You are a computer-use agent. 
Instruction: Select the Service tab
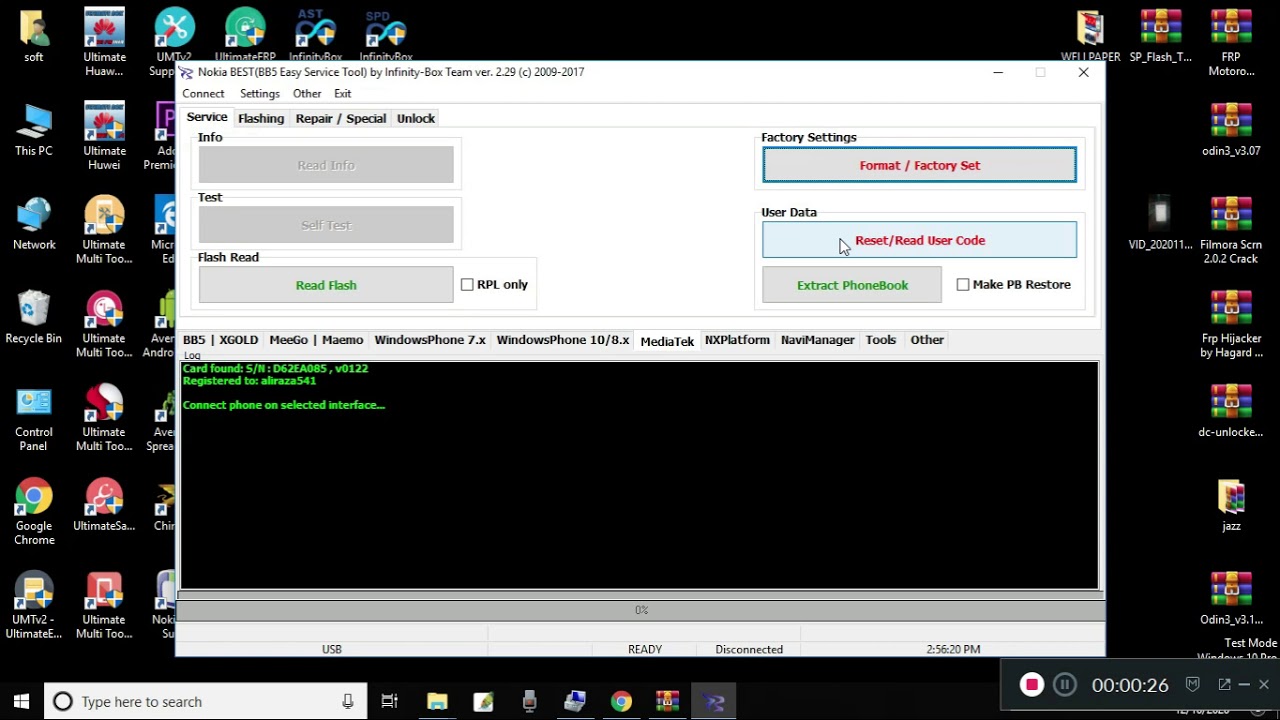[207, 117]
